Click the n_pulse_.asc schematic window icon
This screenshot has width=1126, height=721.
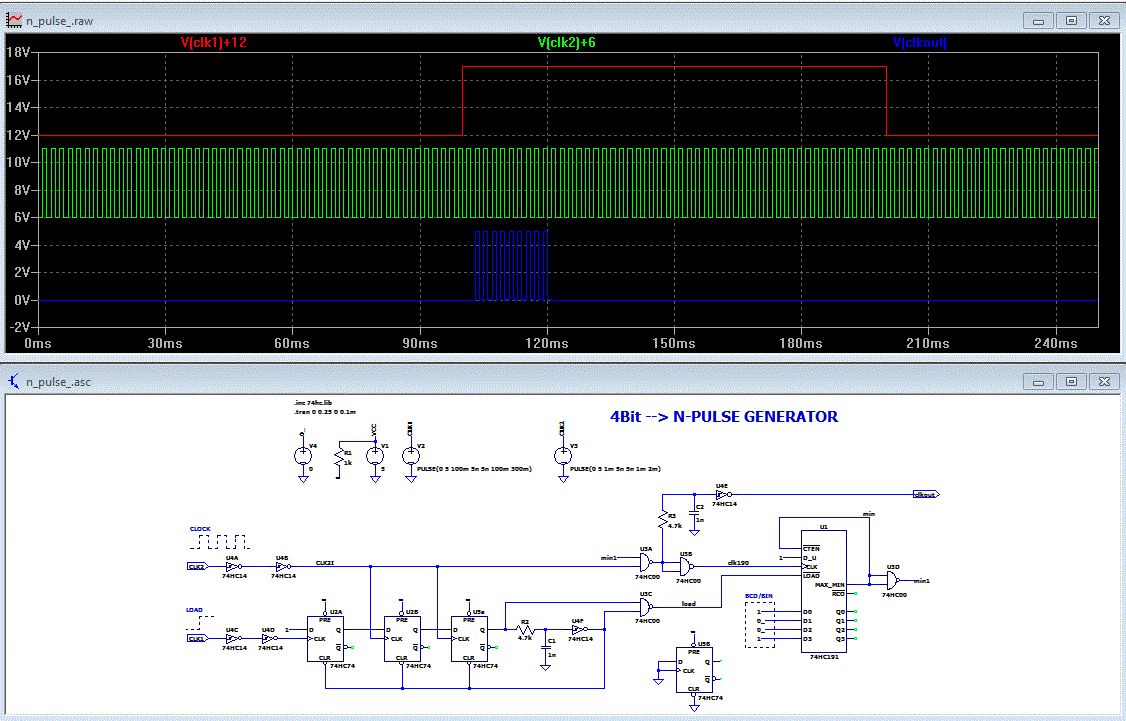pos(14,381)
